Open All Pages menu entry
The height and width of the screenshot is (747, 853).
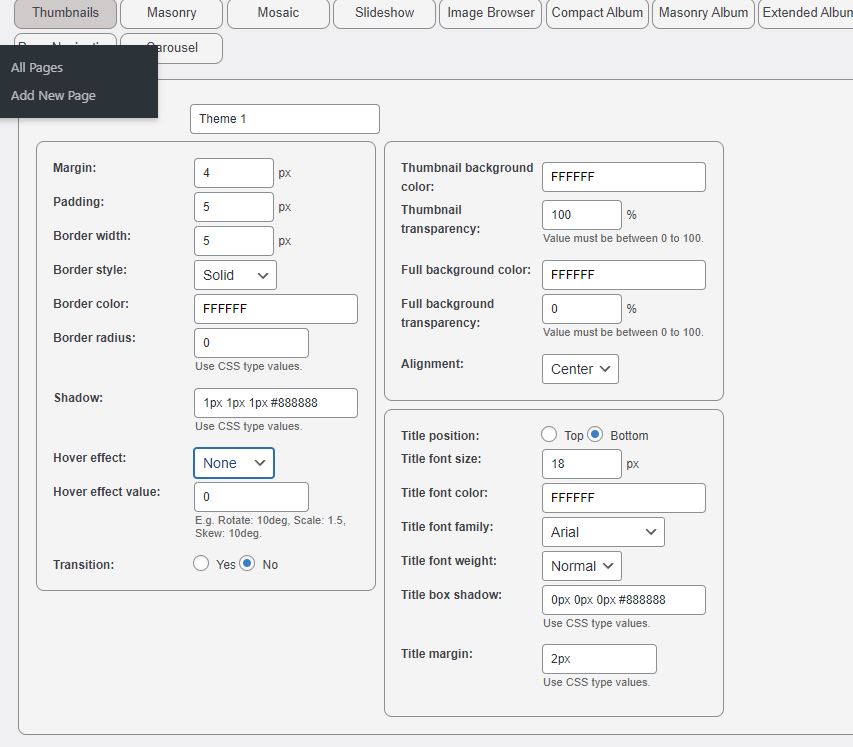(x=37, y=67)
